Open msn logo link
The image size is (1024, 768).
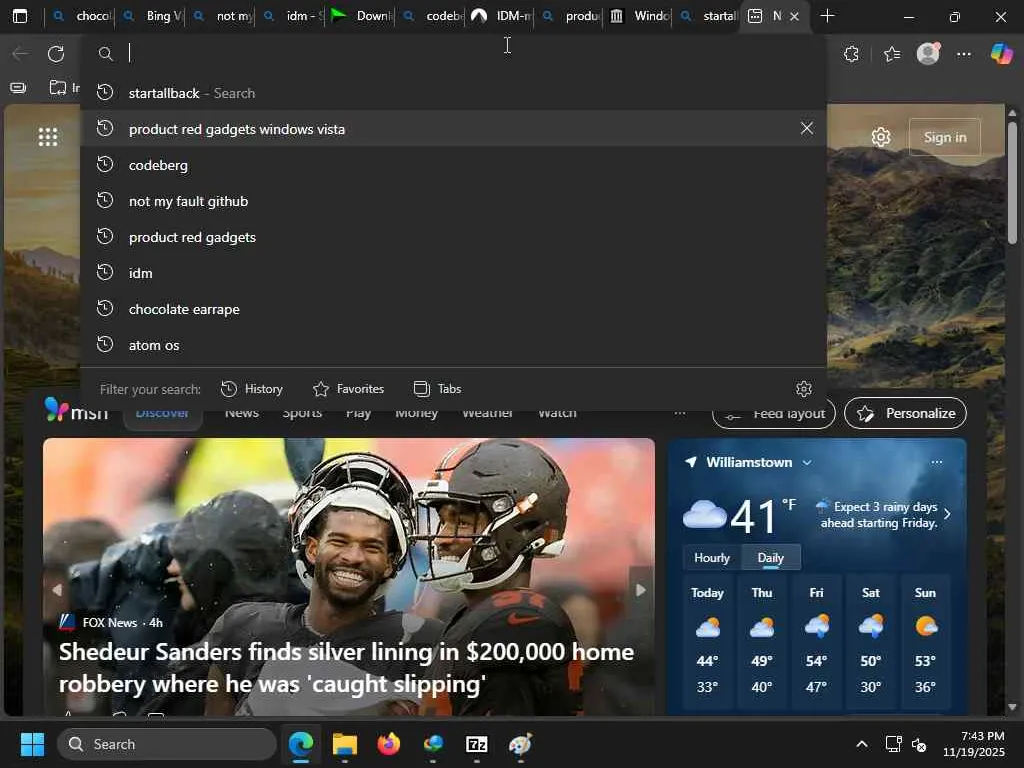[76, 411]
